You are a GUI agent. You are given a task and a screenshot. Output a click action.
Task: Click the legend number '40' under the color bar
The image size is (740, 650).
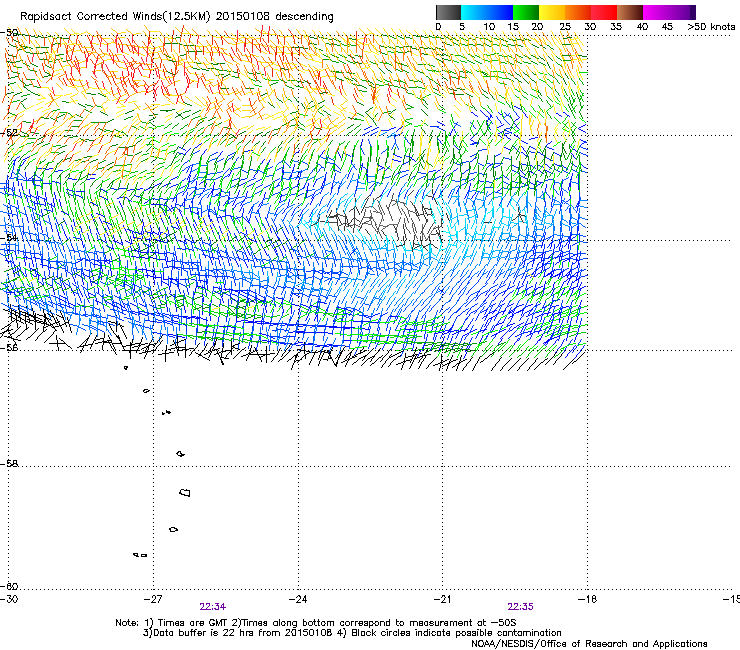642,27
